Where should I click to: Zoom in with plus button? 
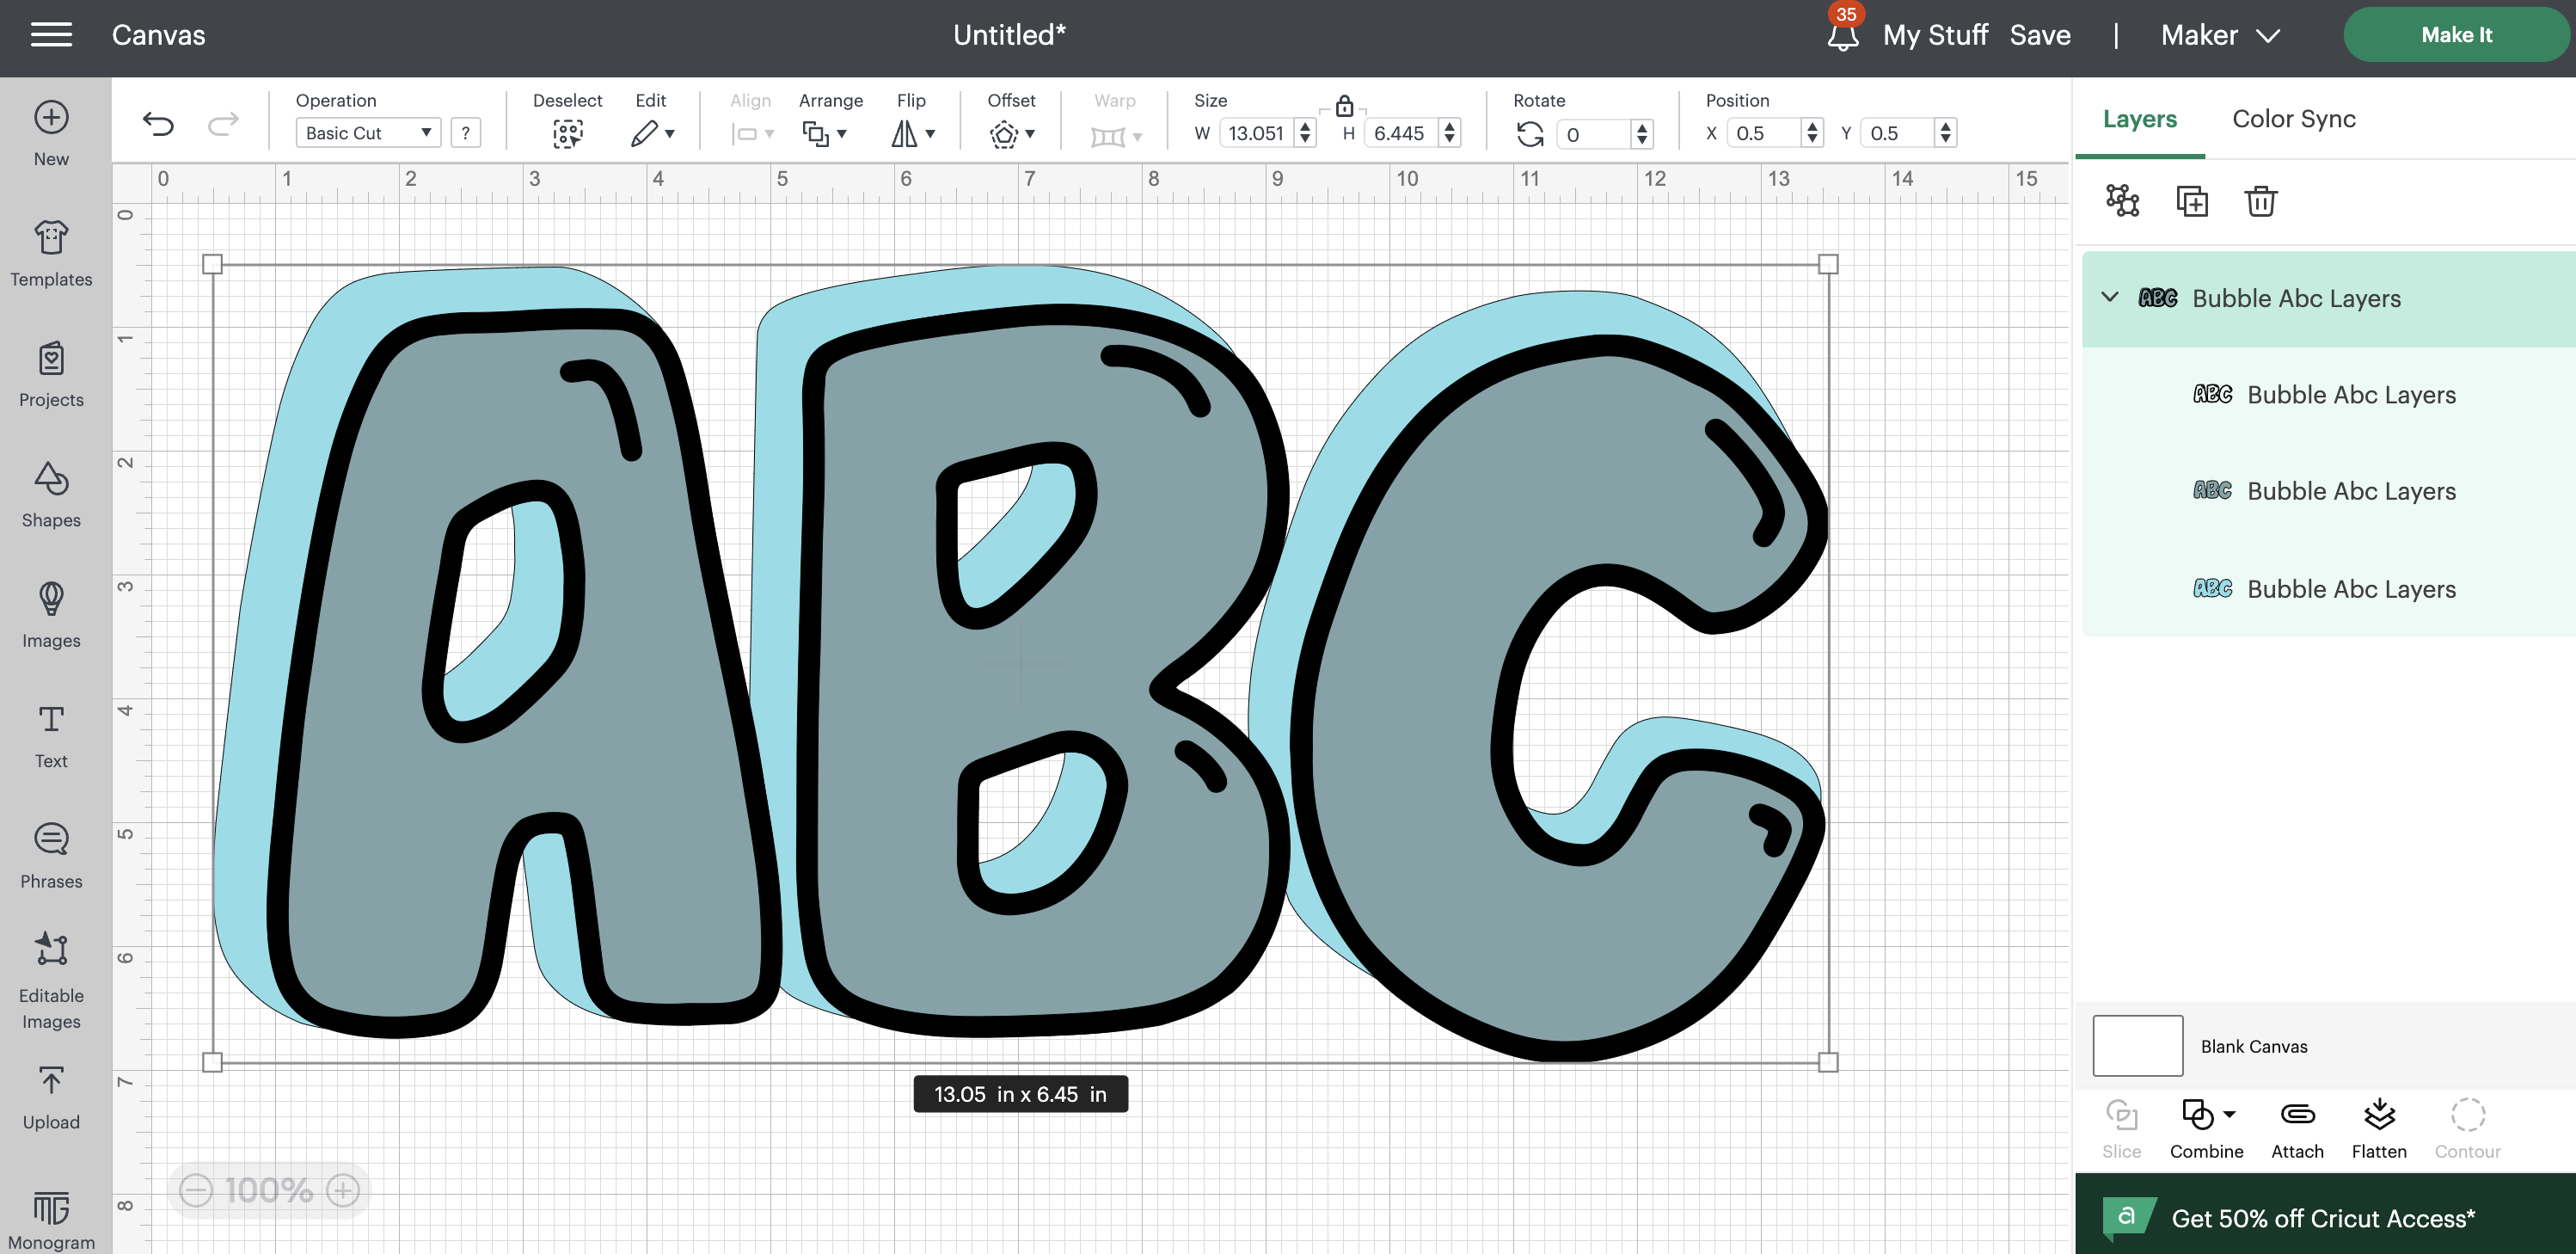pos(343,1190)
